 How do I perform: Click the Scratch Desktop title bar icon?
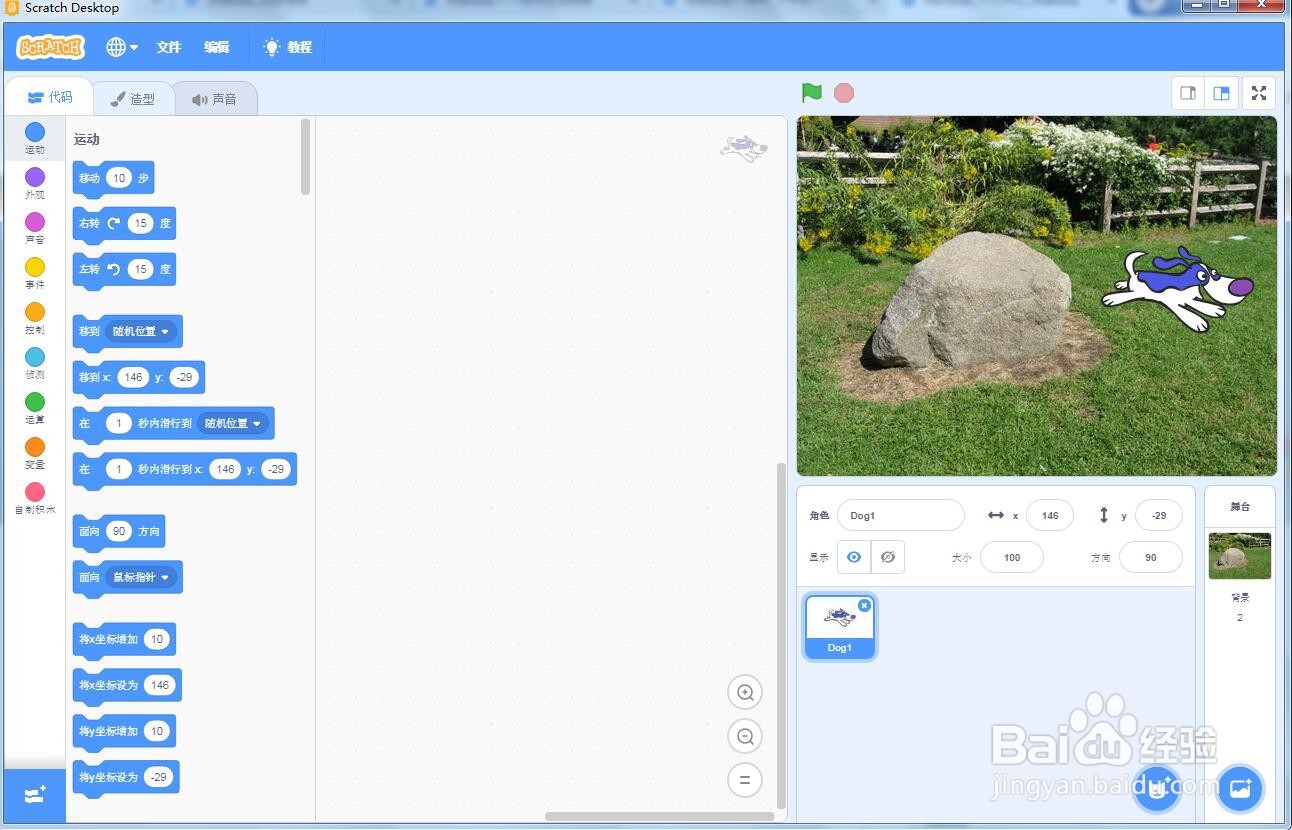click(x=12, y=8)
